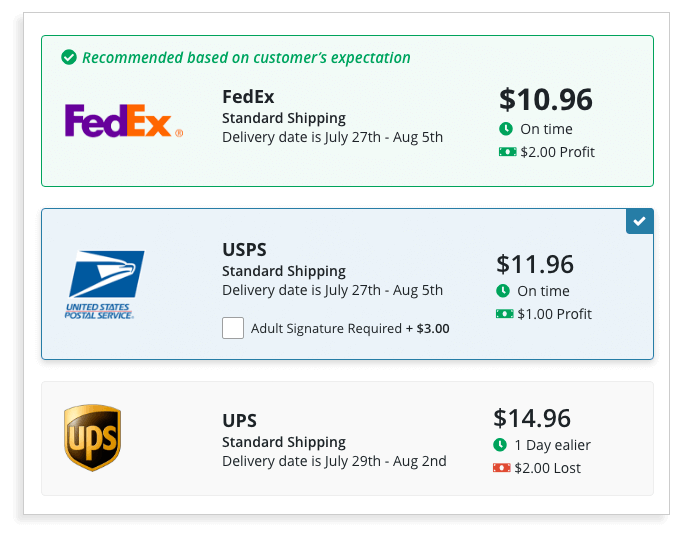Click the FedEx logo
685x535 pixels.
tap(123, 121)
